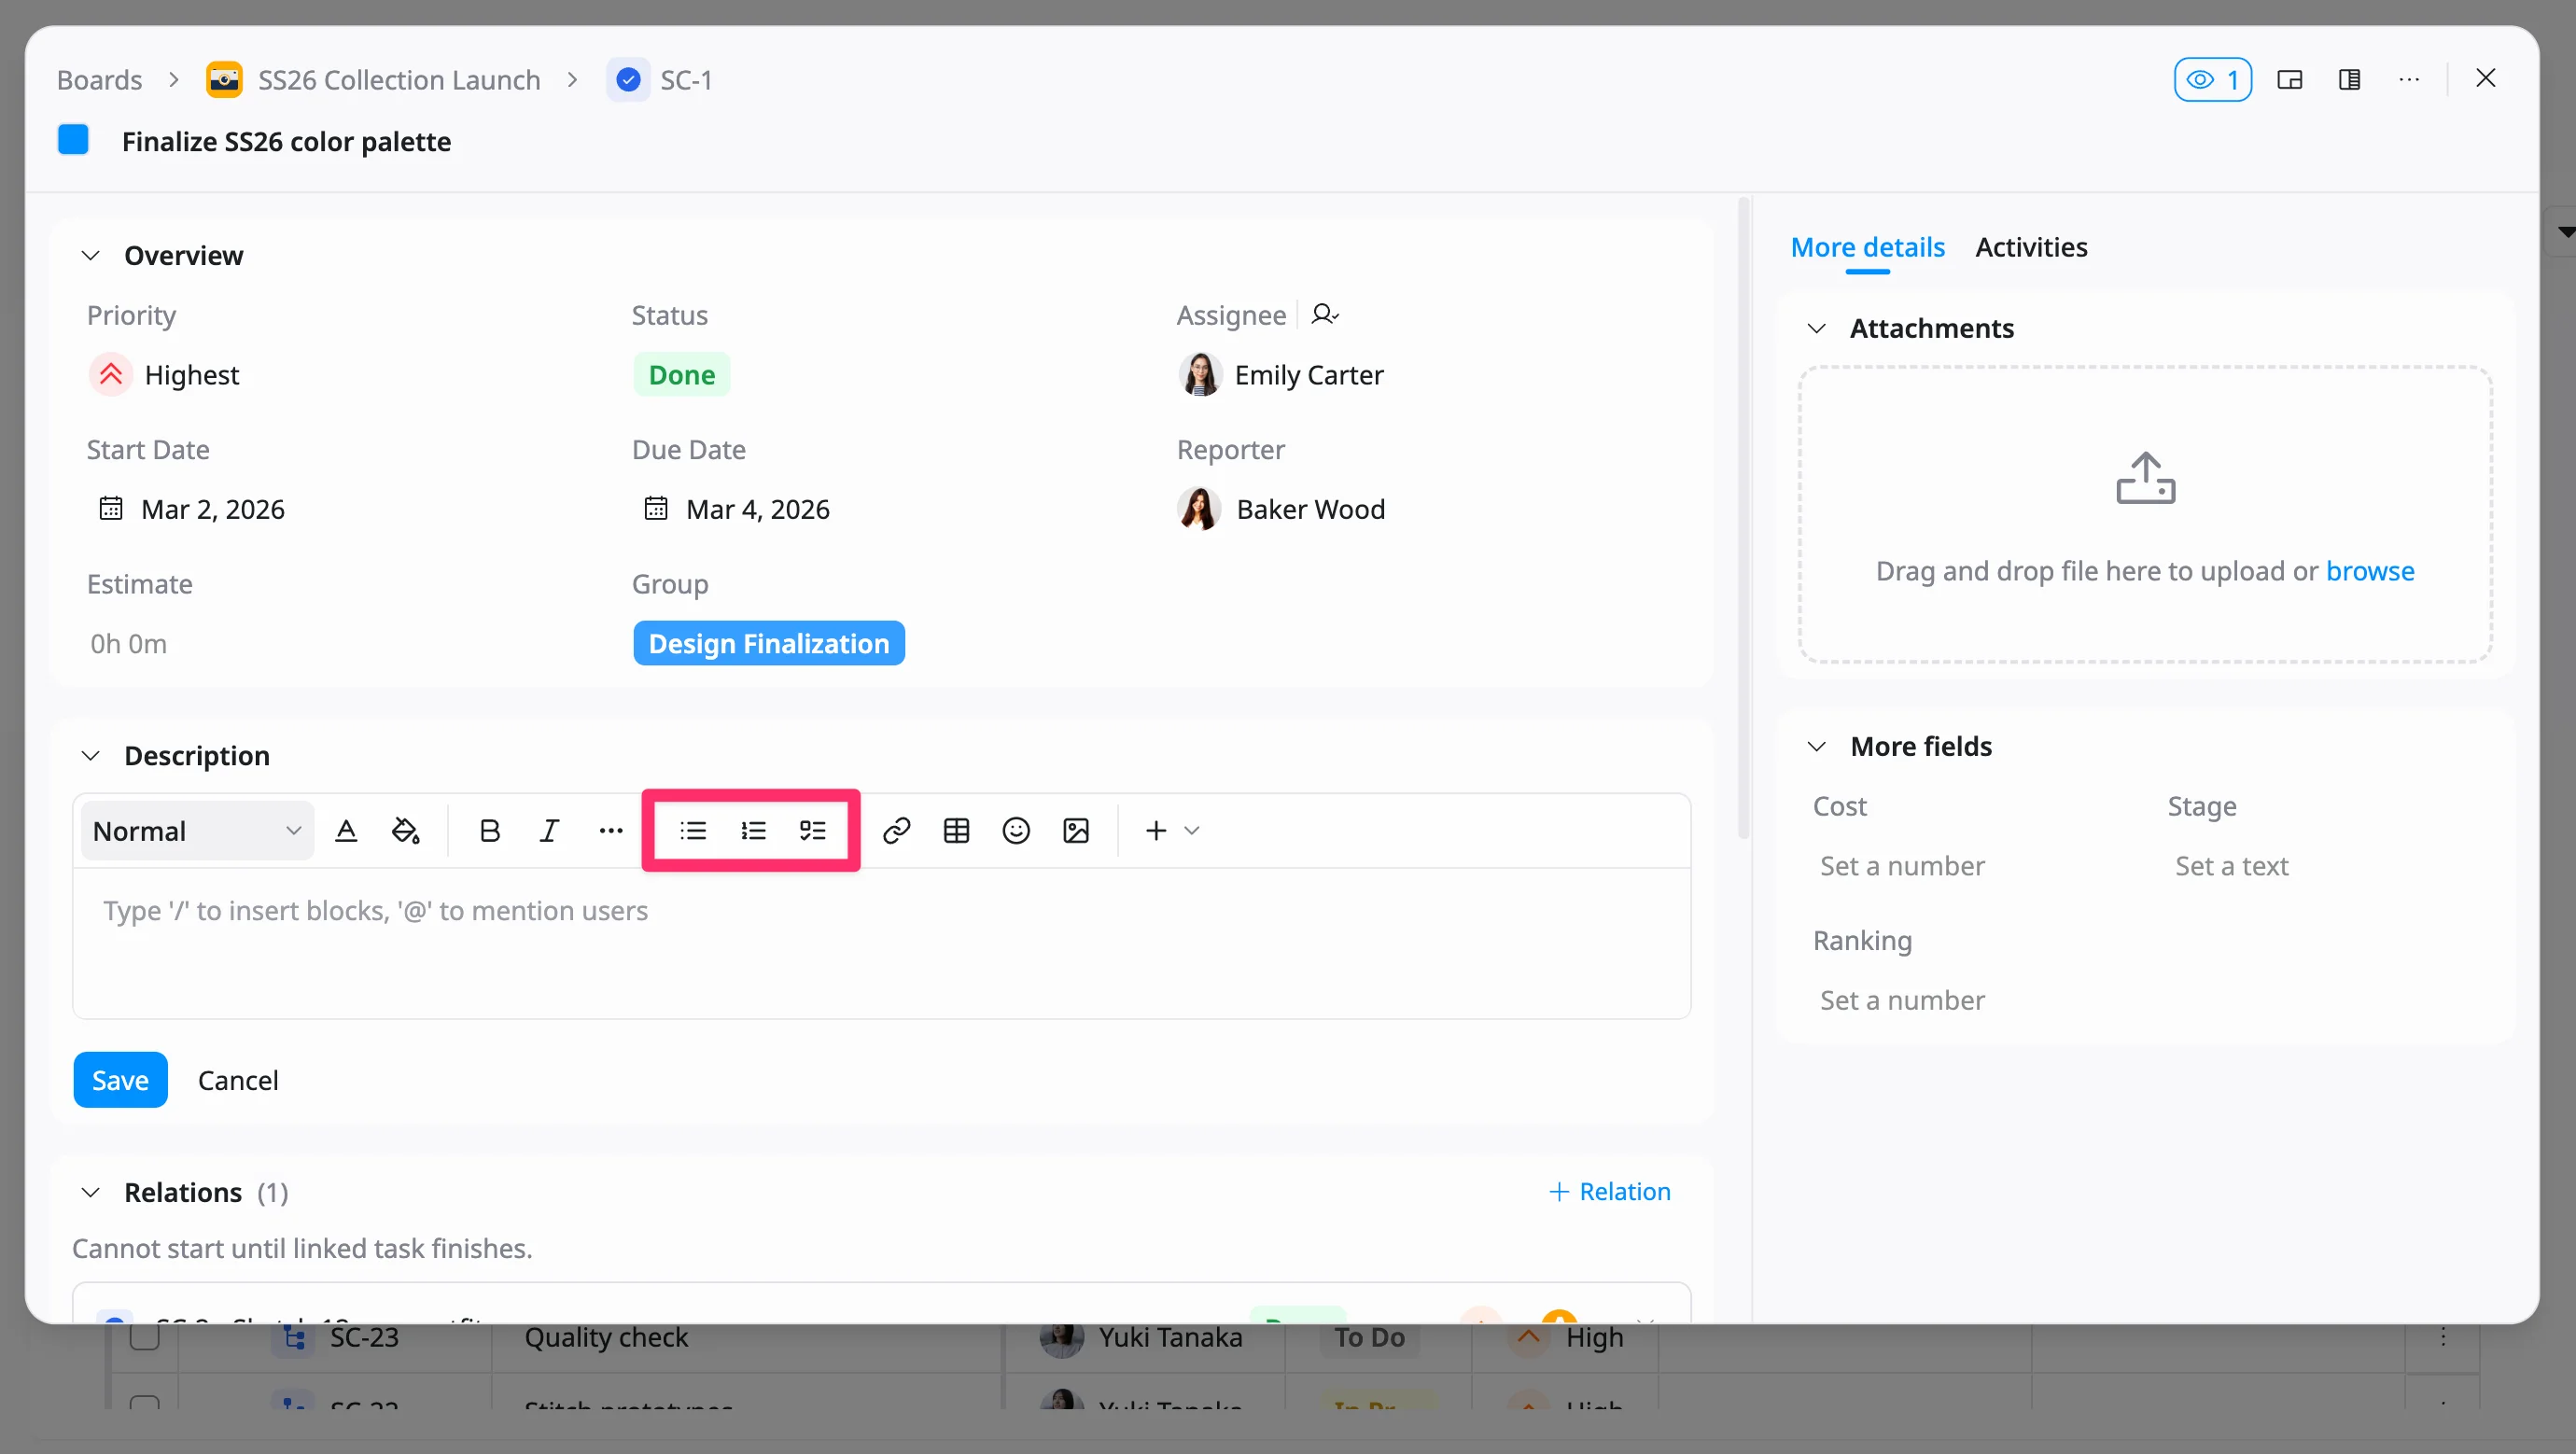Save the description
This screenshot has height=1454, width=2576.
pyautogui.click(x=120, y=1080)
